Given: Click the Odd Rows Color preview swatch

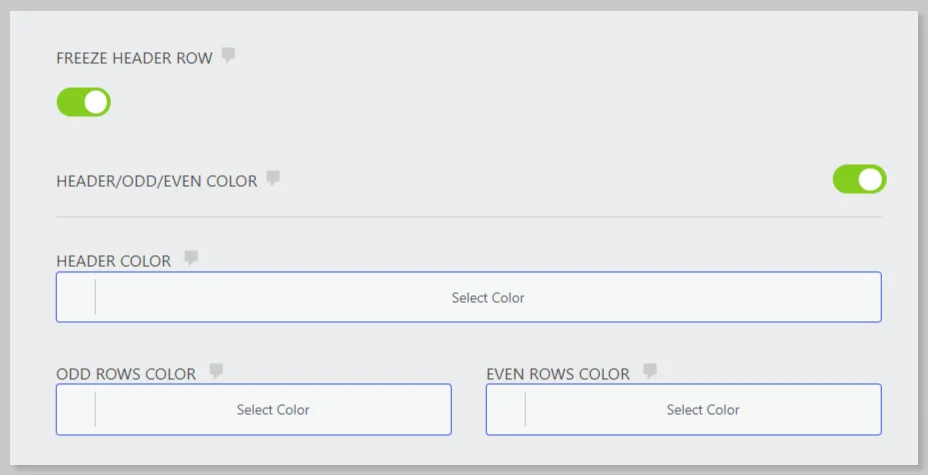Looking at the screenshot, I should click(x=76, y=409).
